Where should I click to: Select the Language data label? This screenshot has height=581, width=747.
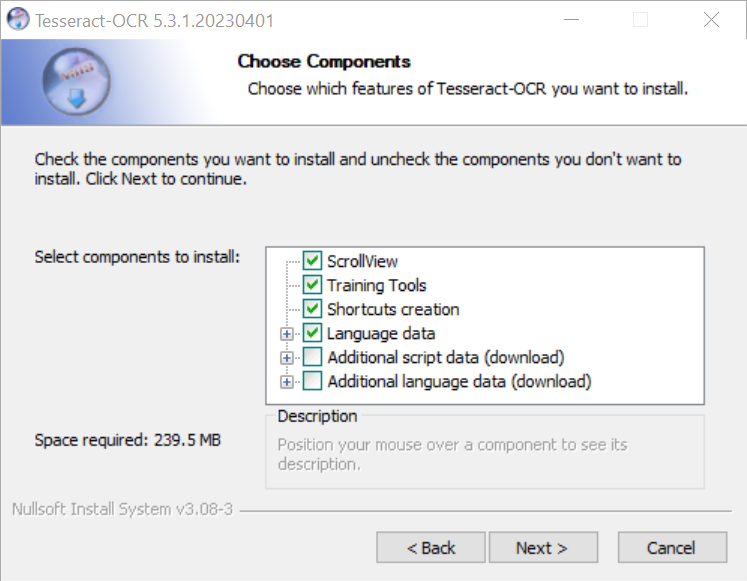coord(381,333)
